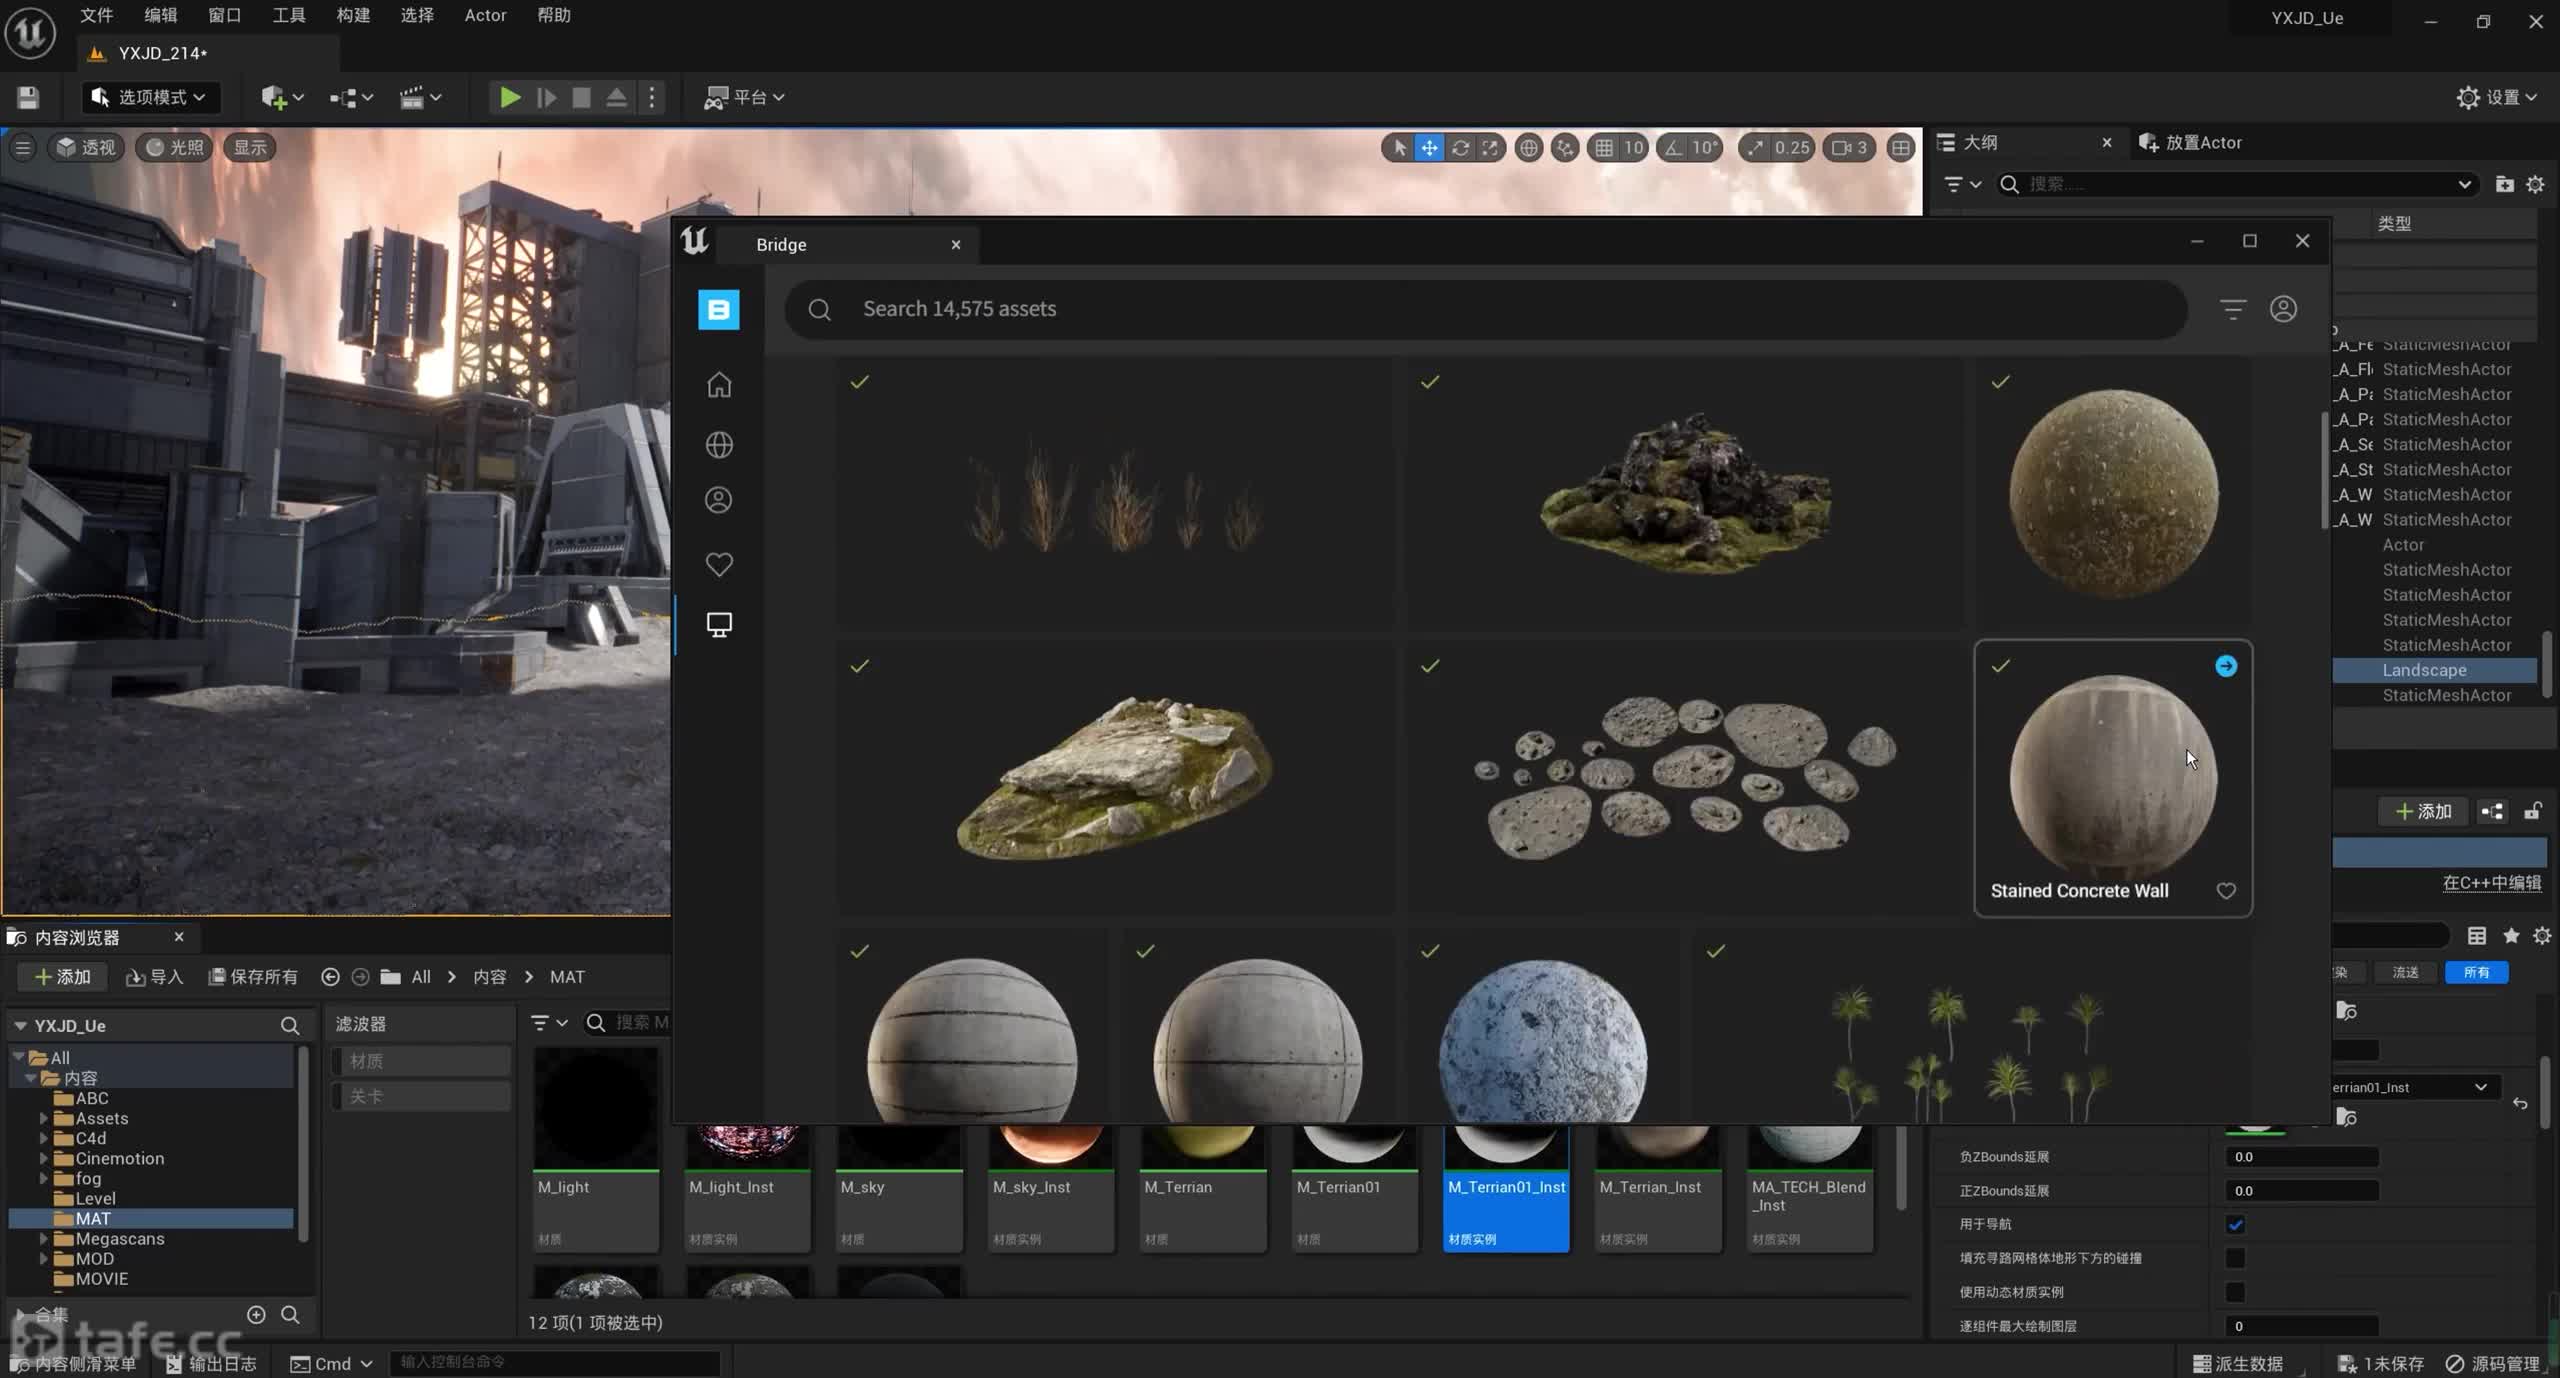
Task: Click the 保存所有 save all button
Action: pyautogui.click(x=253, y=977)
